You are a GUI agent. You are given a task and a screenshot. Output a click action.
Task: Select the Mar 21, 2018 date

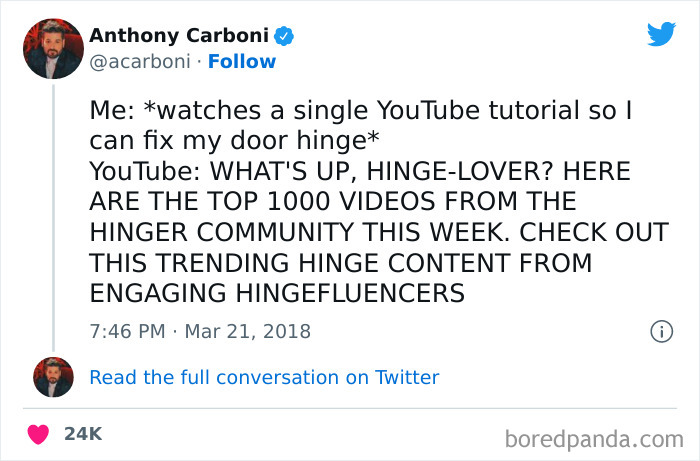click(x=247, y=331)
